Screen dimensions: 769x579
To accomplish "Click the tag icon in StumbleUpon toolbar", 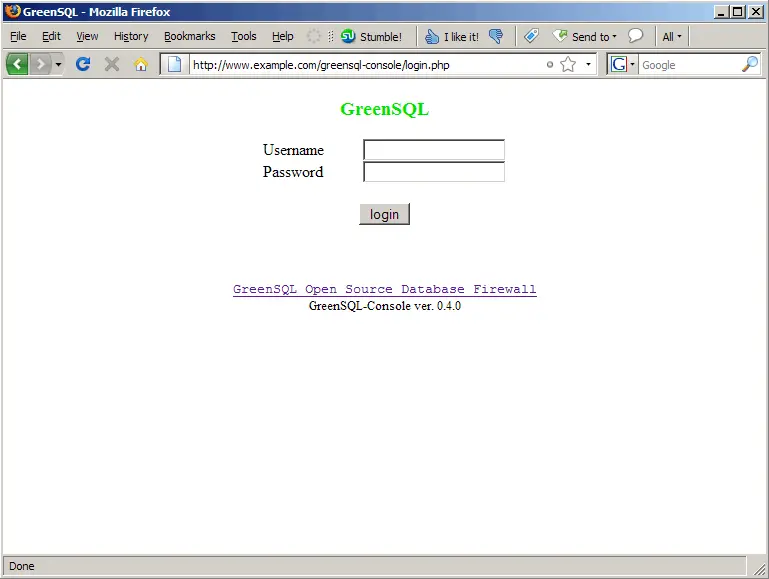I will point(531,36).
